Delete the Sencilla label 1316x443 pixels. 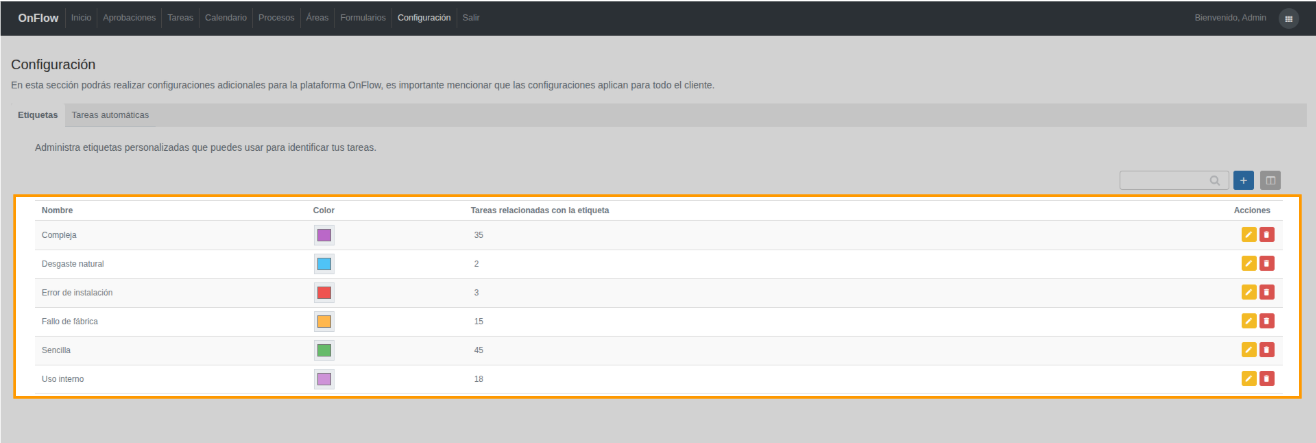pos(1266,350)
